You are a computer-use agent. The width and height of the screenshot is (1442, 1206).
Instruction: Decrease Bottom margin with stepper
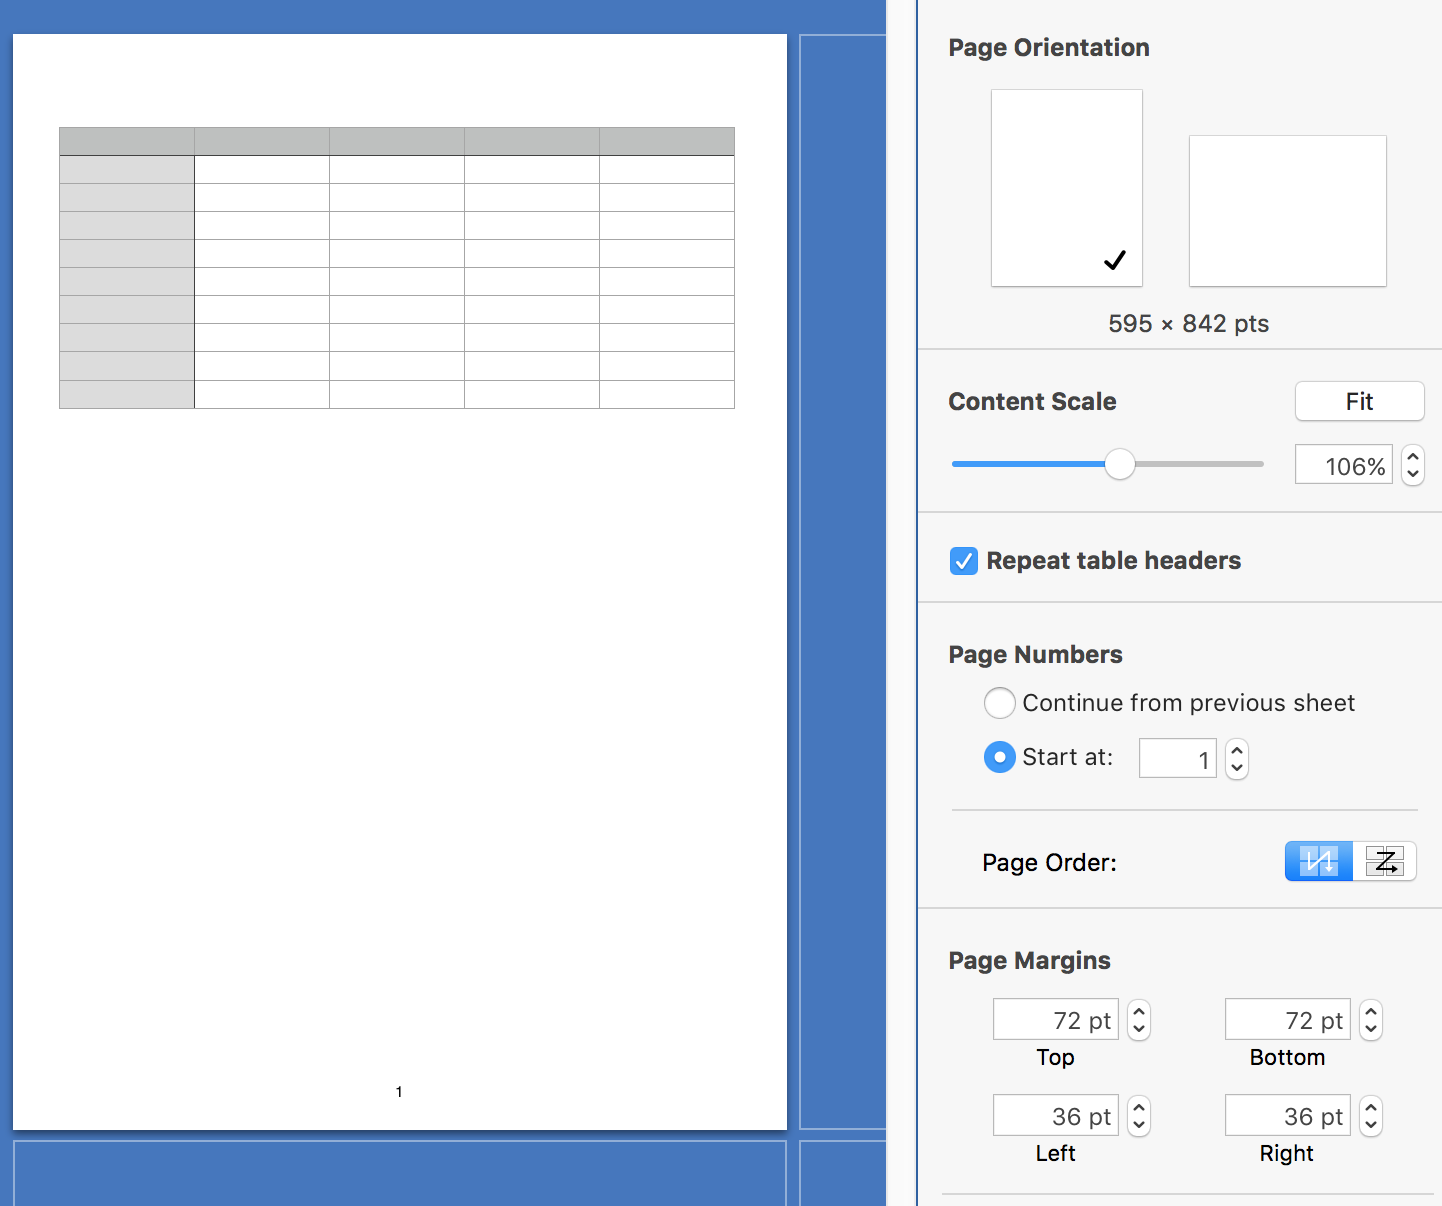click(1371, 1030)
